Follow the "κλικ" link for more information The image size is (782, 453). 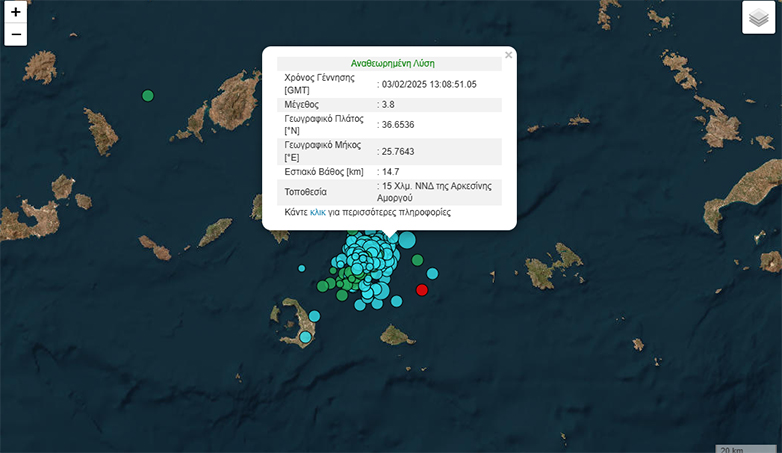coord(318,213)
